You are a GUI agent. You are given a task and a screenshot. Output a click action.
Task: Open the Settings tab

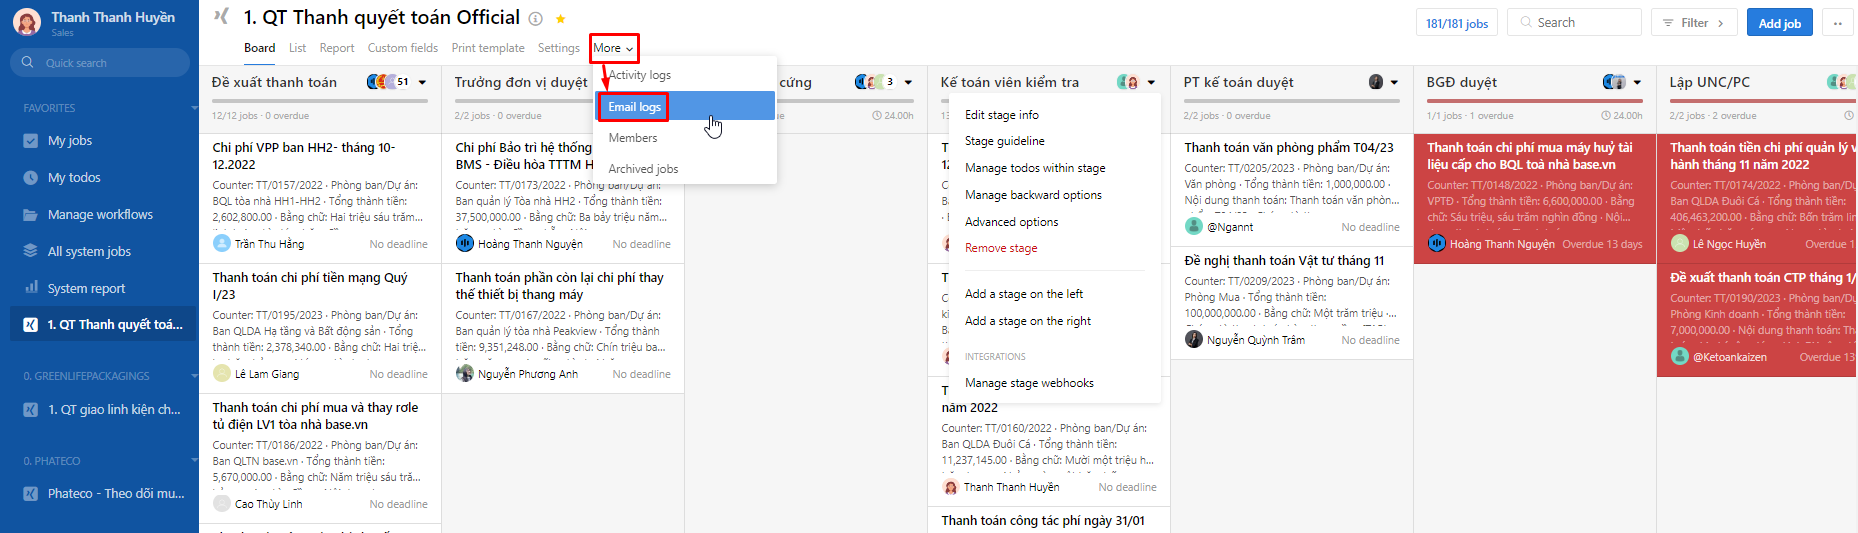tap(559, 48)
